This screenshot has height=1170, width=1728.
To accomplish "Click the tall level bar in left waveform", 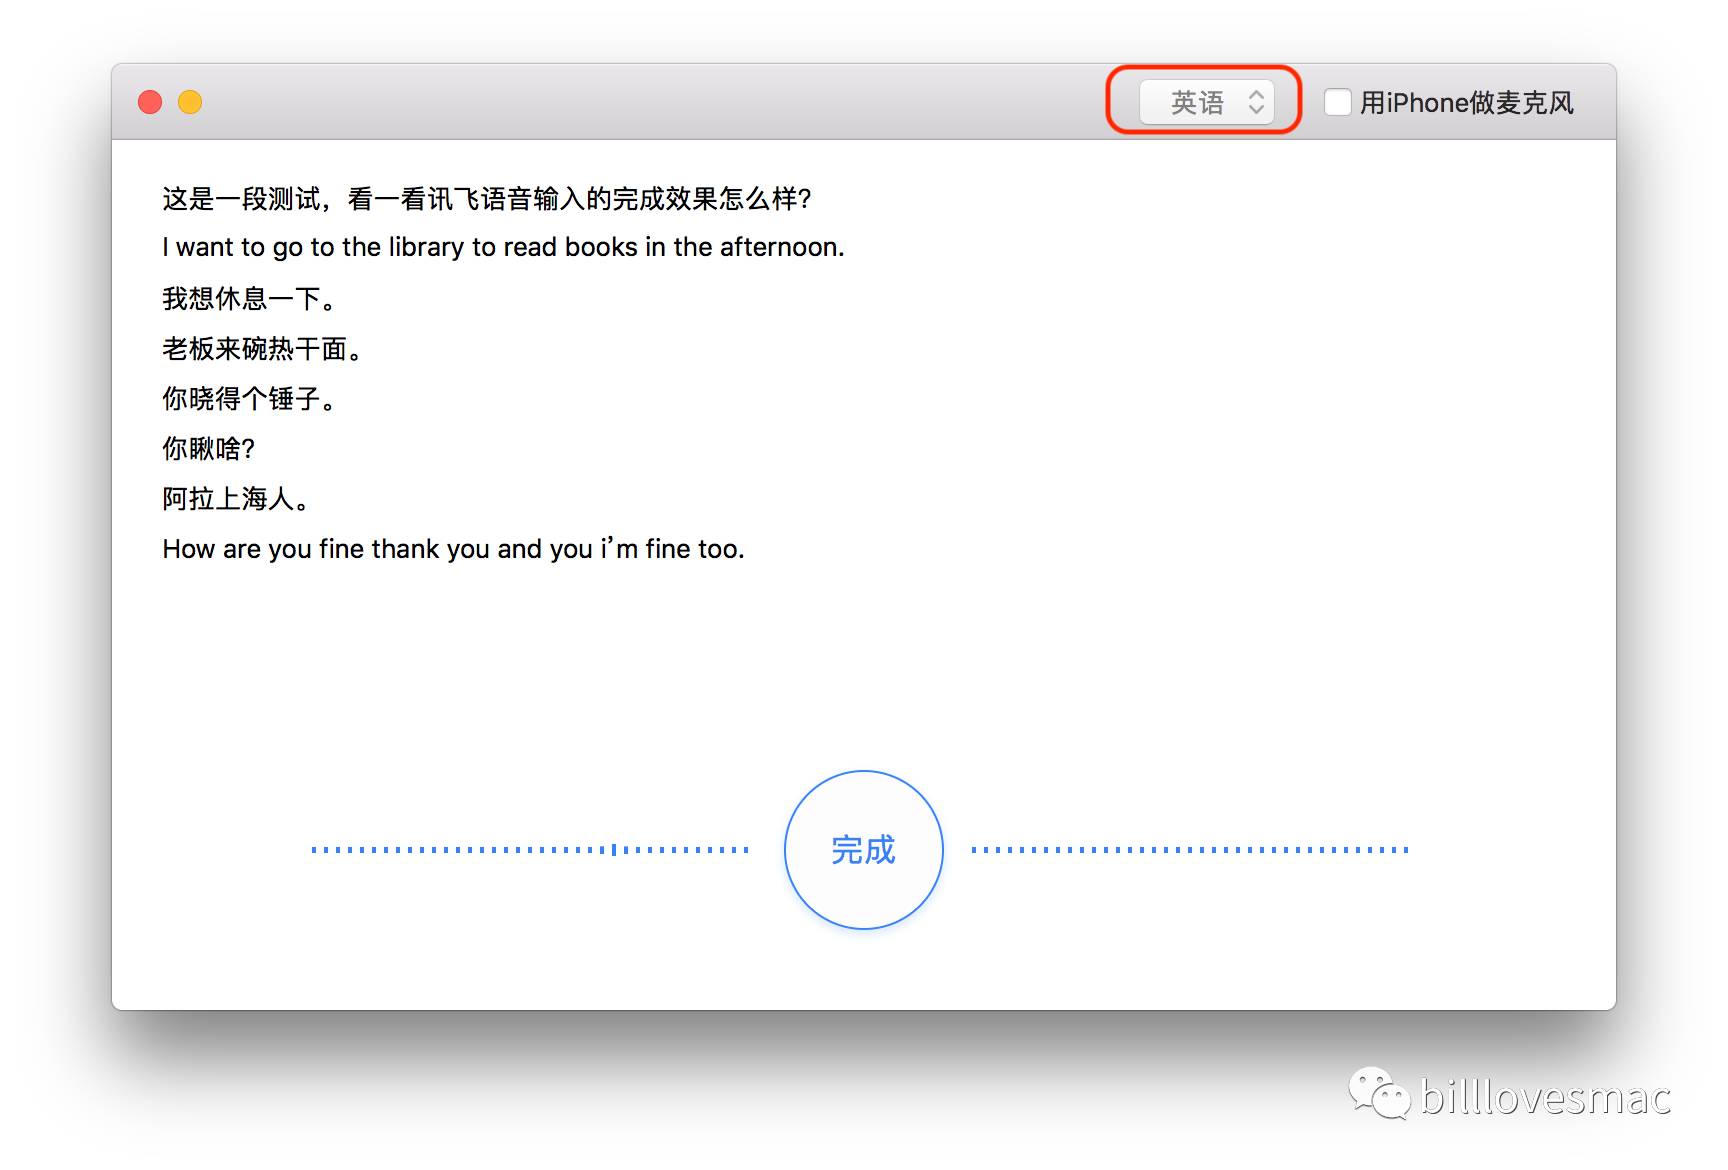I will pos(614,850).
